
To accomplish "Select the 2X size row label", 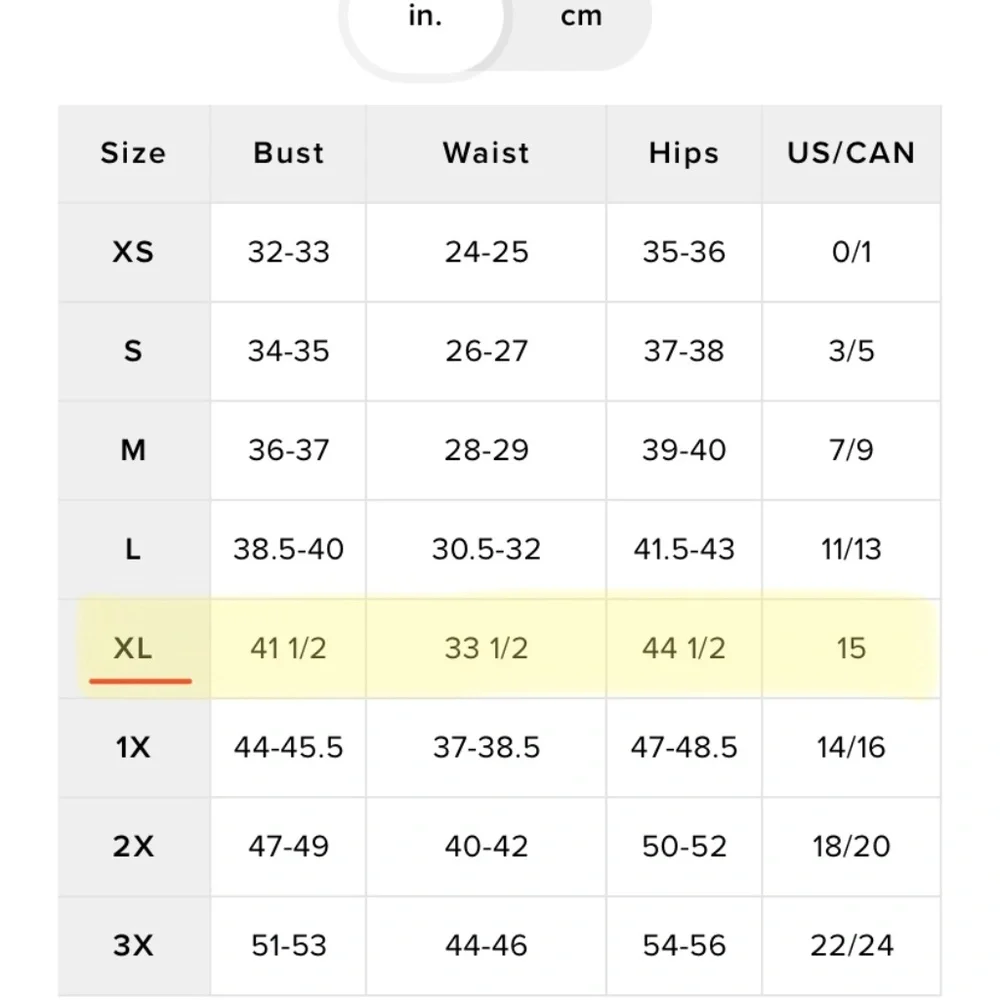I will [x=133, y=846].
